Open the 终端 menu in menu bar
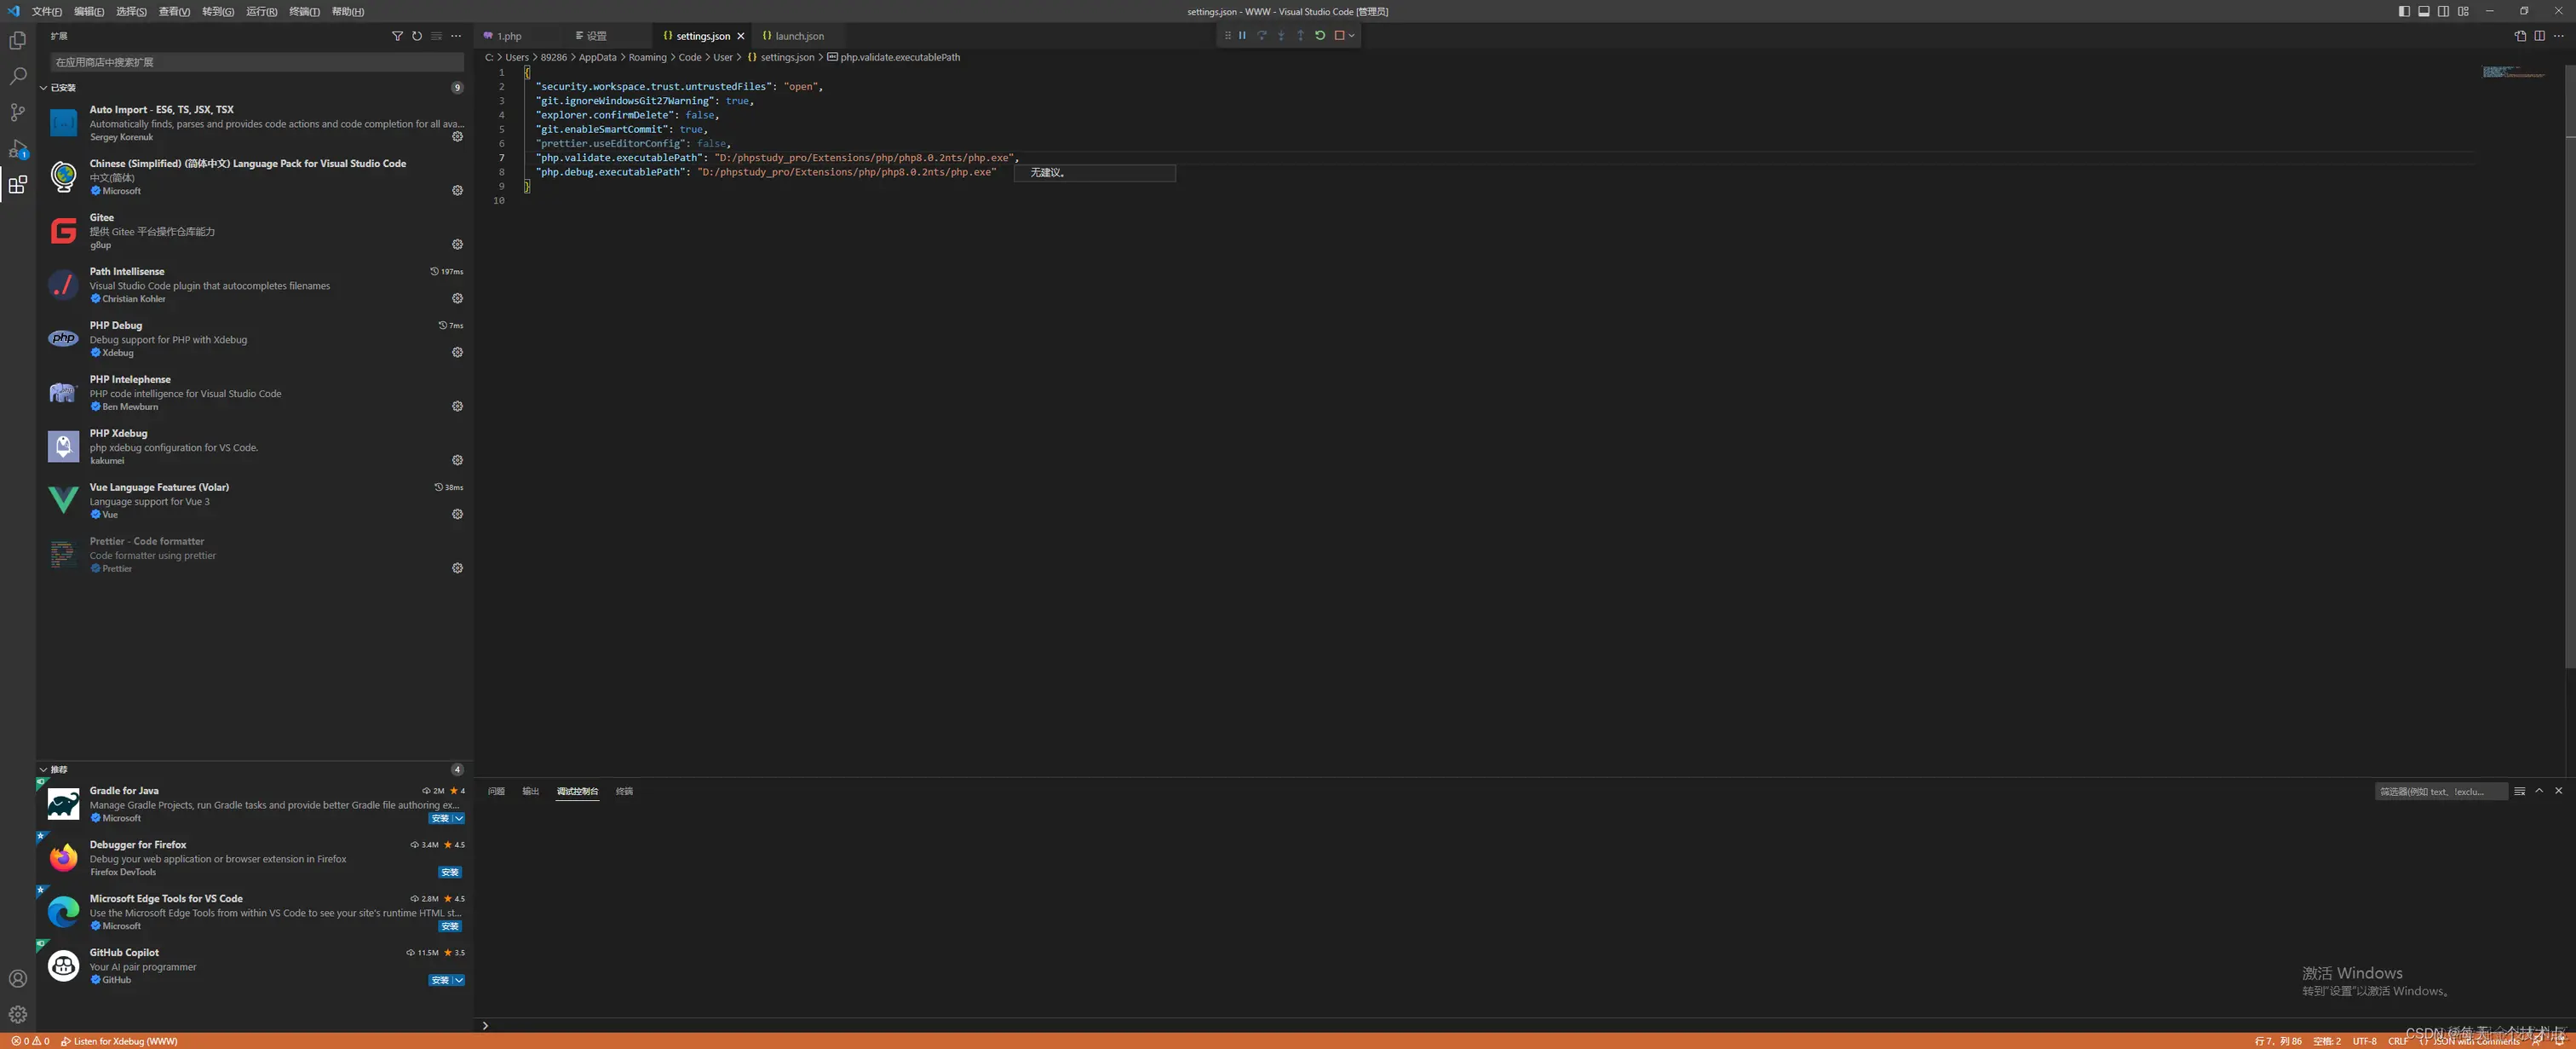2576x1049 pixels. [x=303, y=11]
